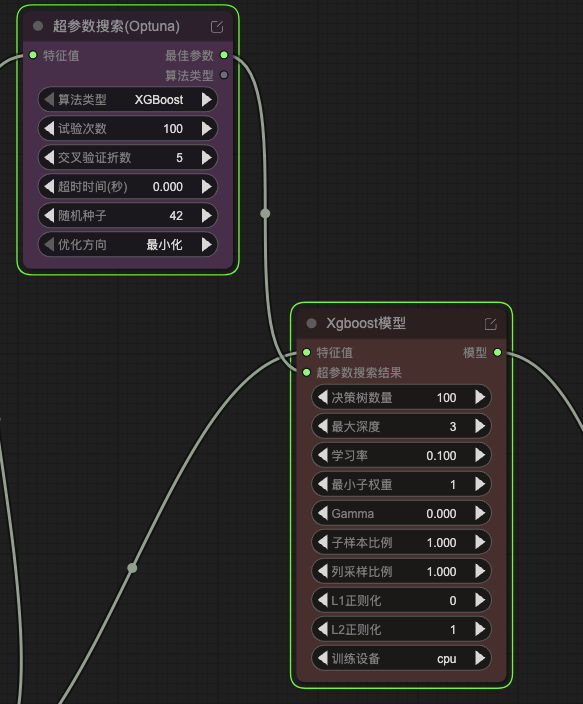Screen dimensions: 583x704
Task: Click the 特征值 input socket on the Xgboost模型 node
Action: point(307,352)
